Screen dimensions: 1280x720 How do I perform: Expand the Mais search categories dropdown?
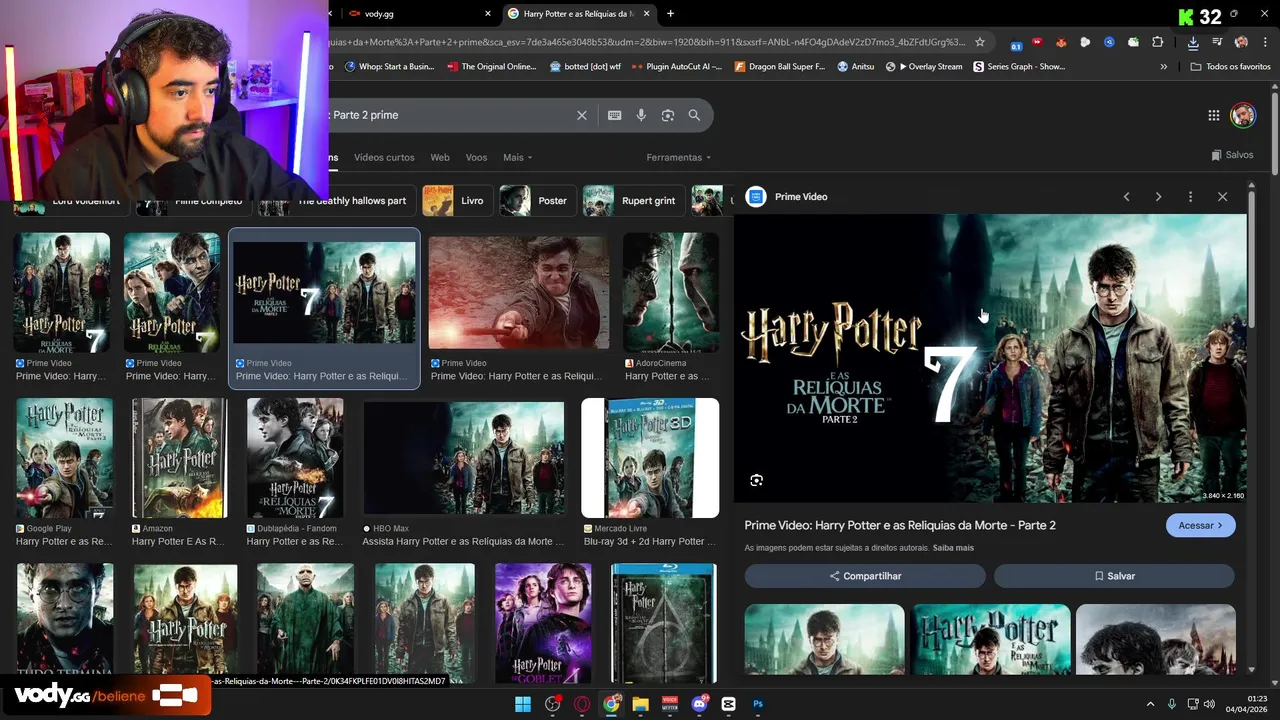click(x=518, y=157)
